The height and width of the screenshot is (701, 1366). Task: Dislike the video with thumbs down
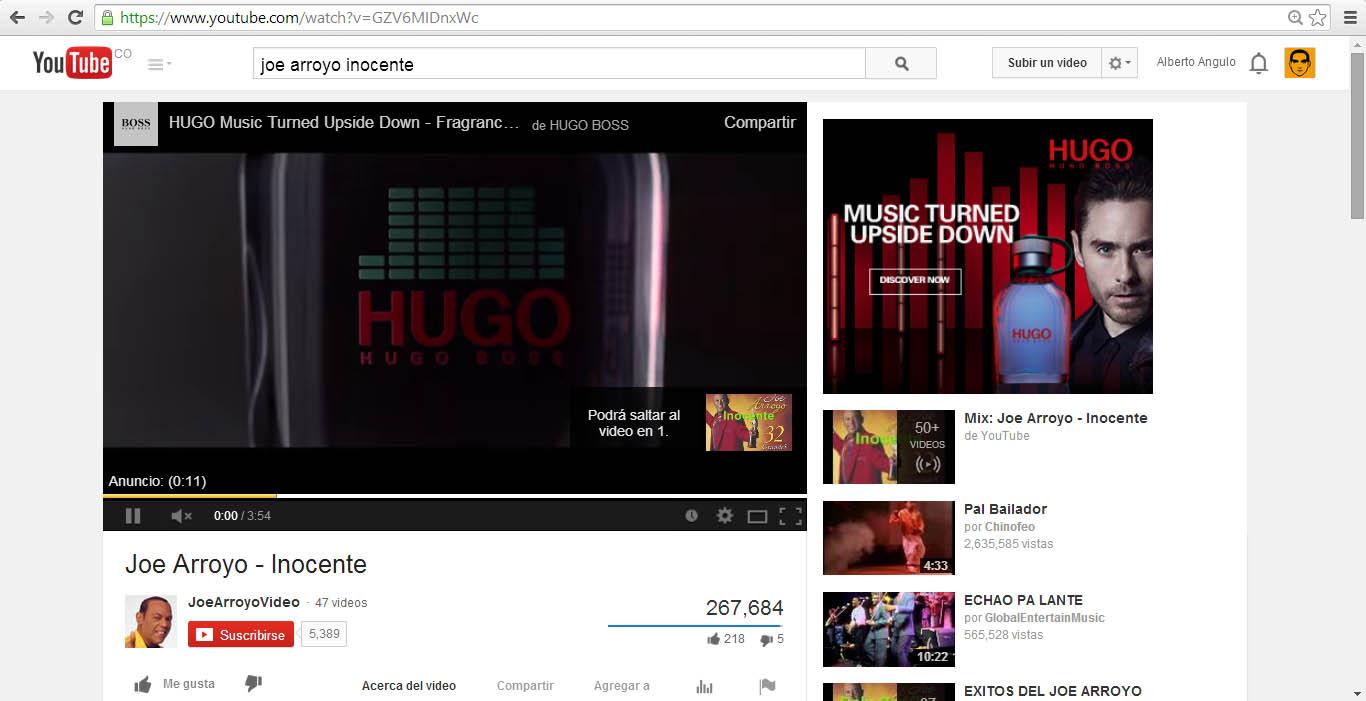[253, 684]
